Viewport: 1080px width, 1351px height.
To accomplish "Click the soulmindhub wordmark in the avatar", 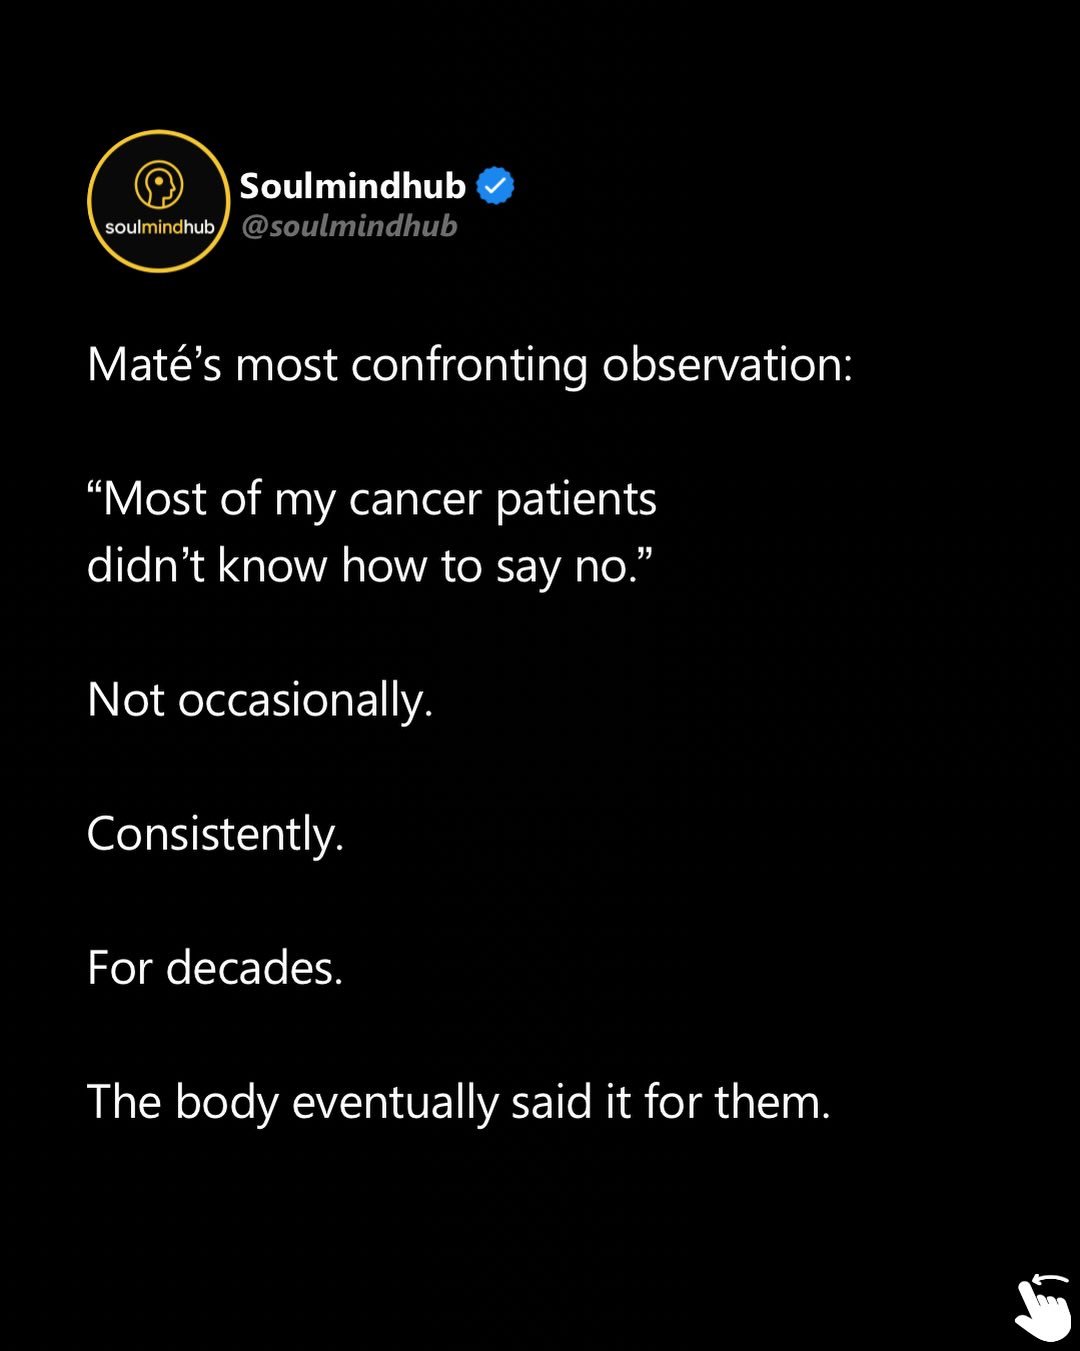I will pos(159,227).
